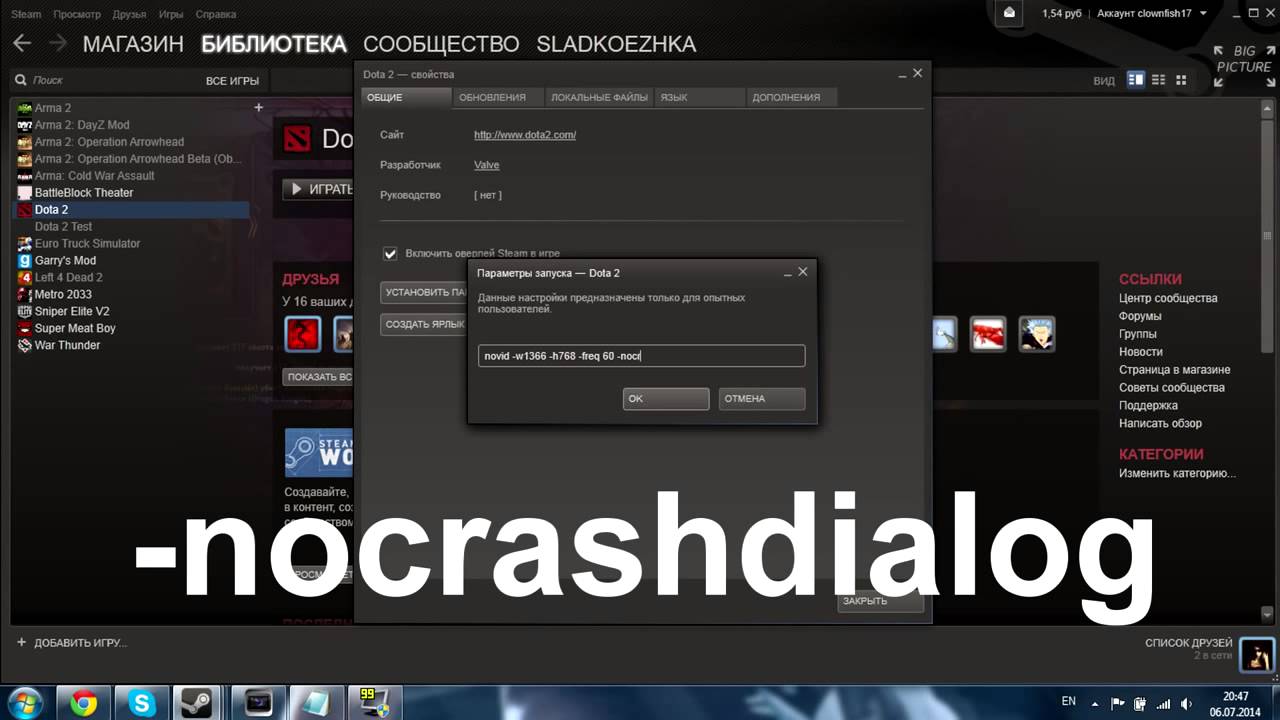Screen dimensions: 1280x720
Task: Click the Sniper Elite V2 icon
Action: click(25, 311)
